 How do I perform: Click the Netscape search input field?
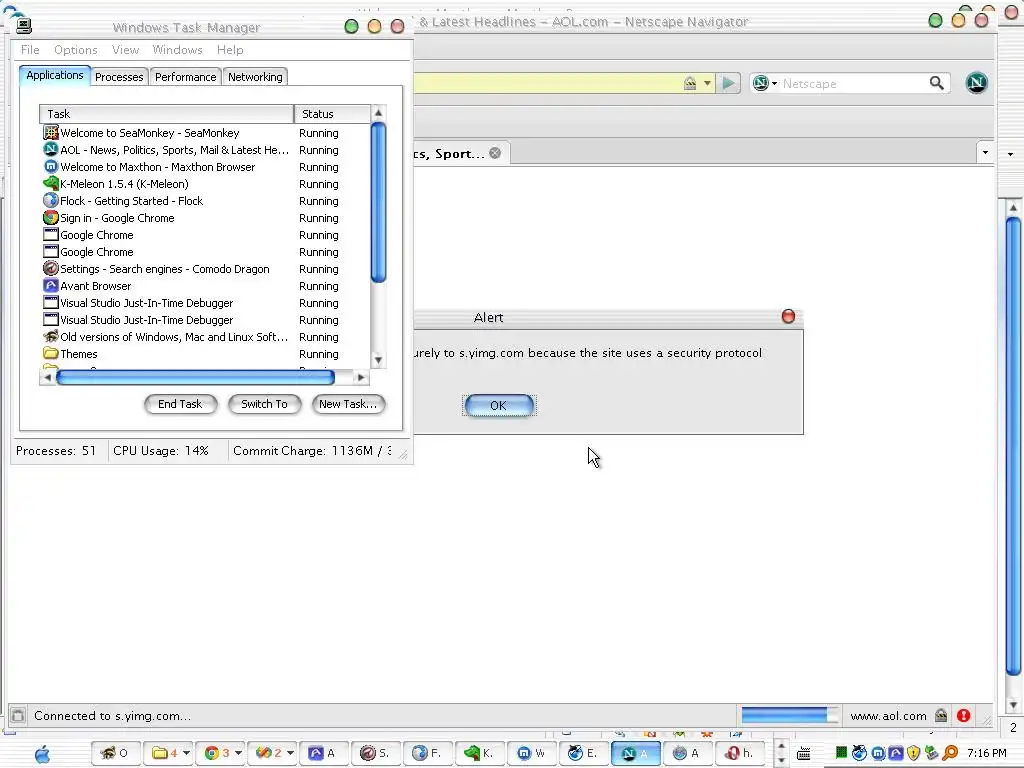tap(852, 84)
